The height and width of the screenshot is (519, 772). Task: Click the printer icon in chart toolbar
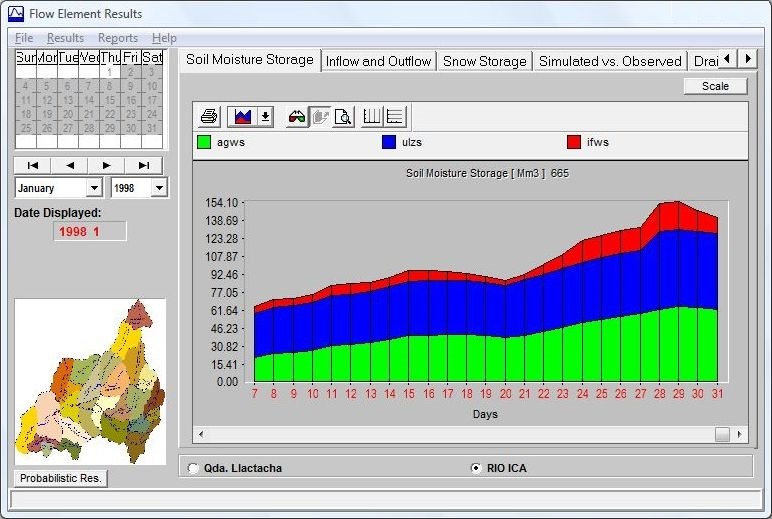pos(209,117)
